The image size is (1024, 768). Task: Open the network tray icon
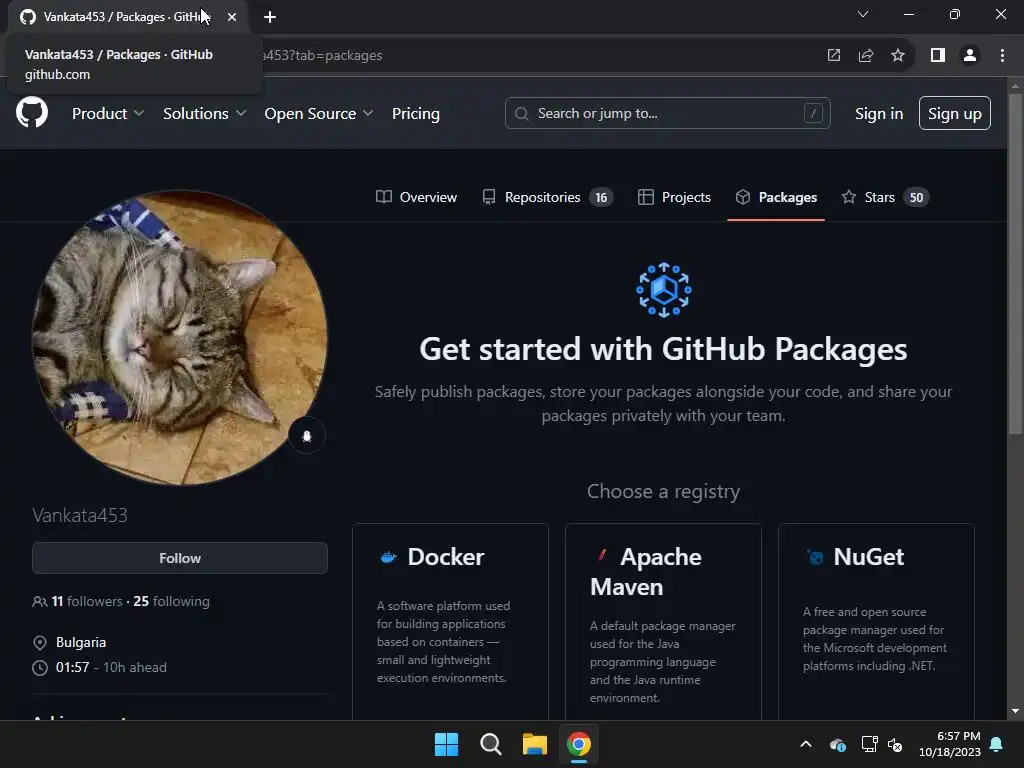[x=869, y=744]
